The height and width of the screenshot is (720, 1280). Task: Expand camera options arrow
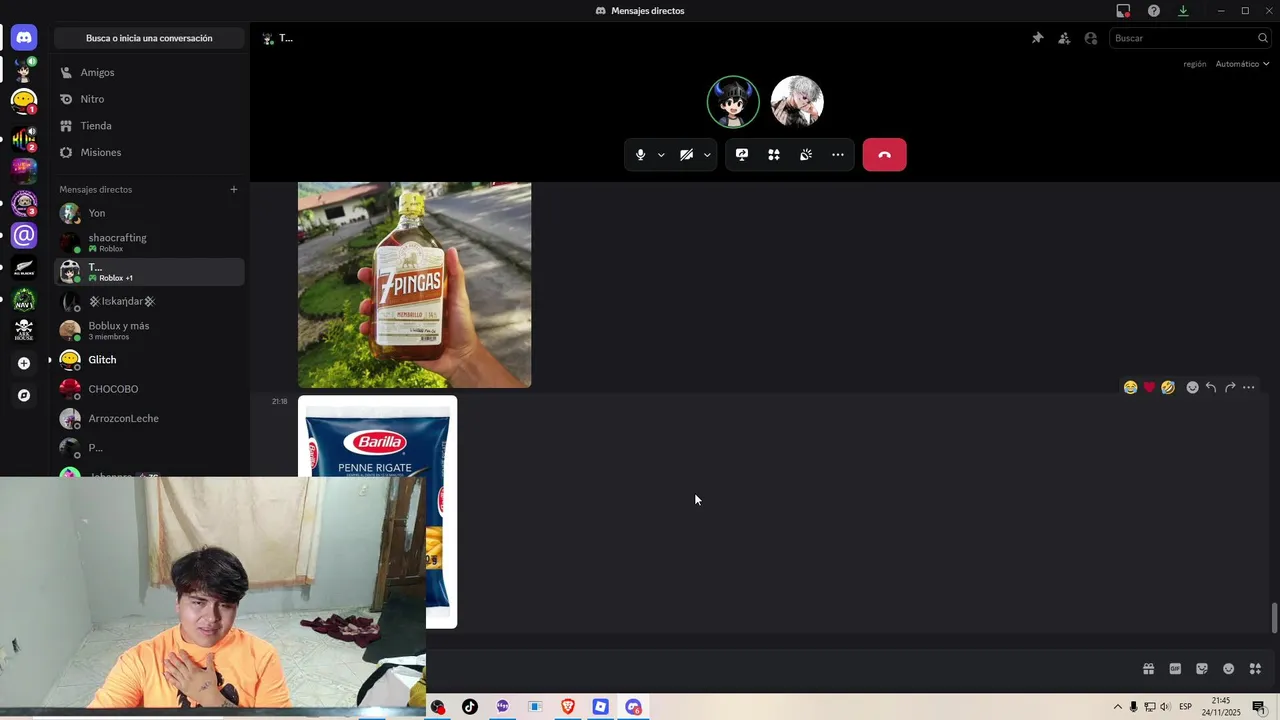tap(707, 155)
